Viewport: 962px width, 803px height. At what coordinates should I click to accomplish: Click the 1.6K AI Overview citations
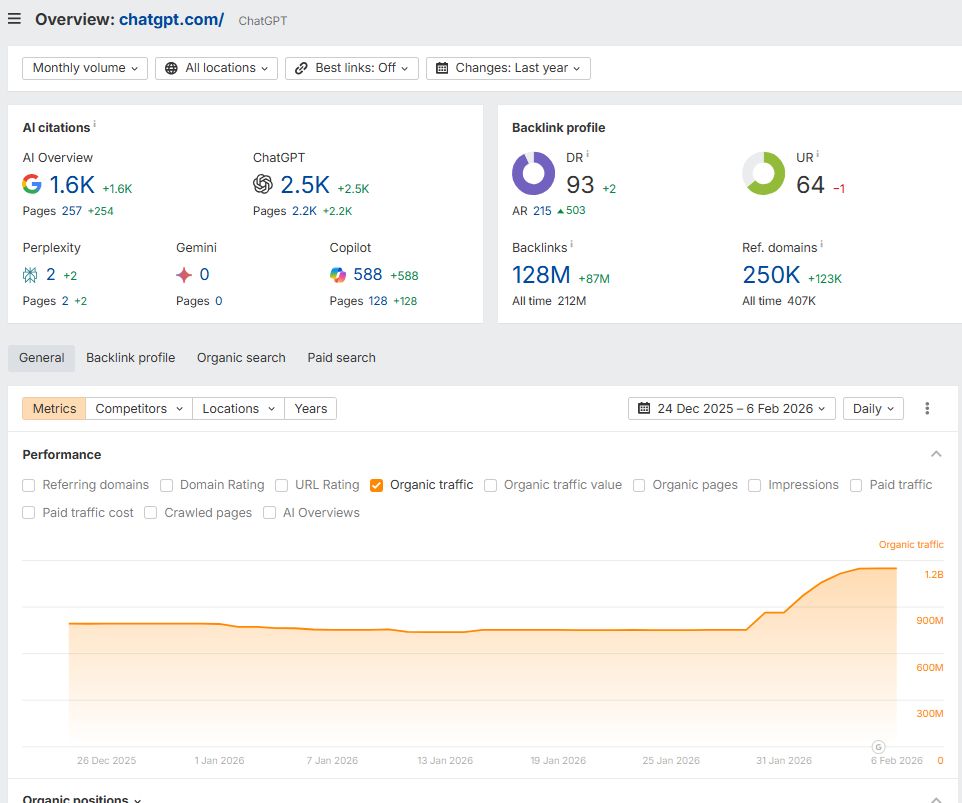coord(72,185)
